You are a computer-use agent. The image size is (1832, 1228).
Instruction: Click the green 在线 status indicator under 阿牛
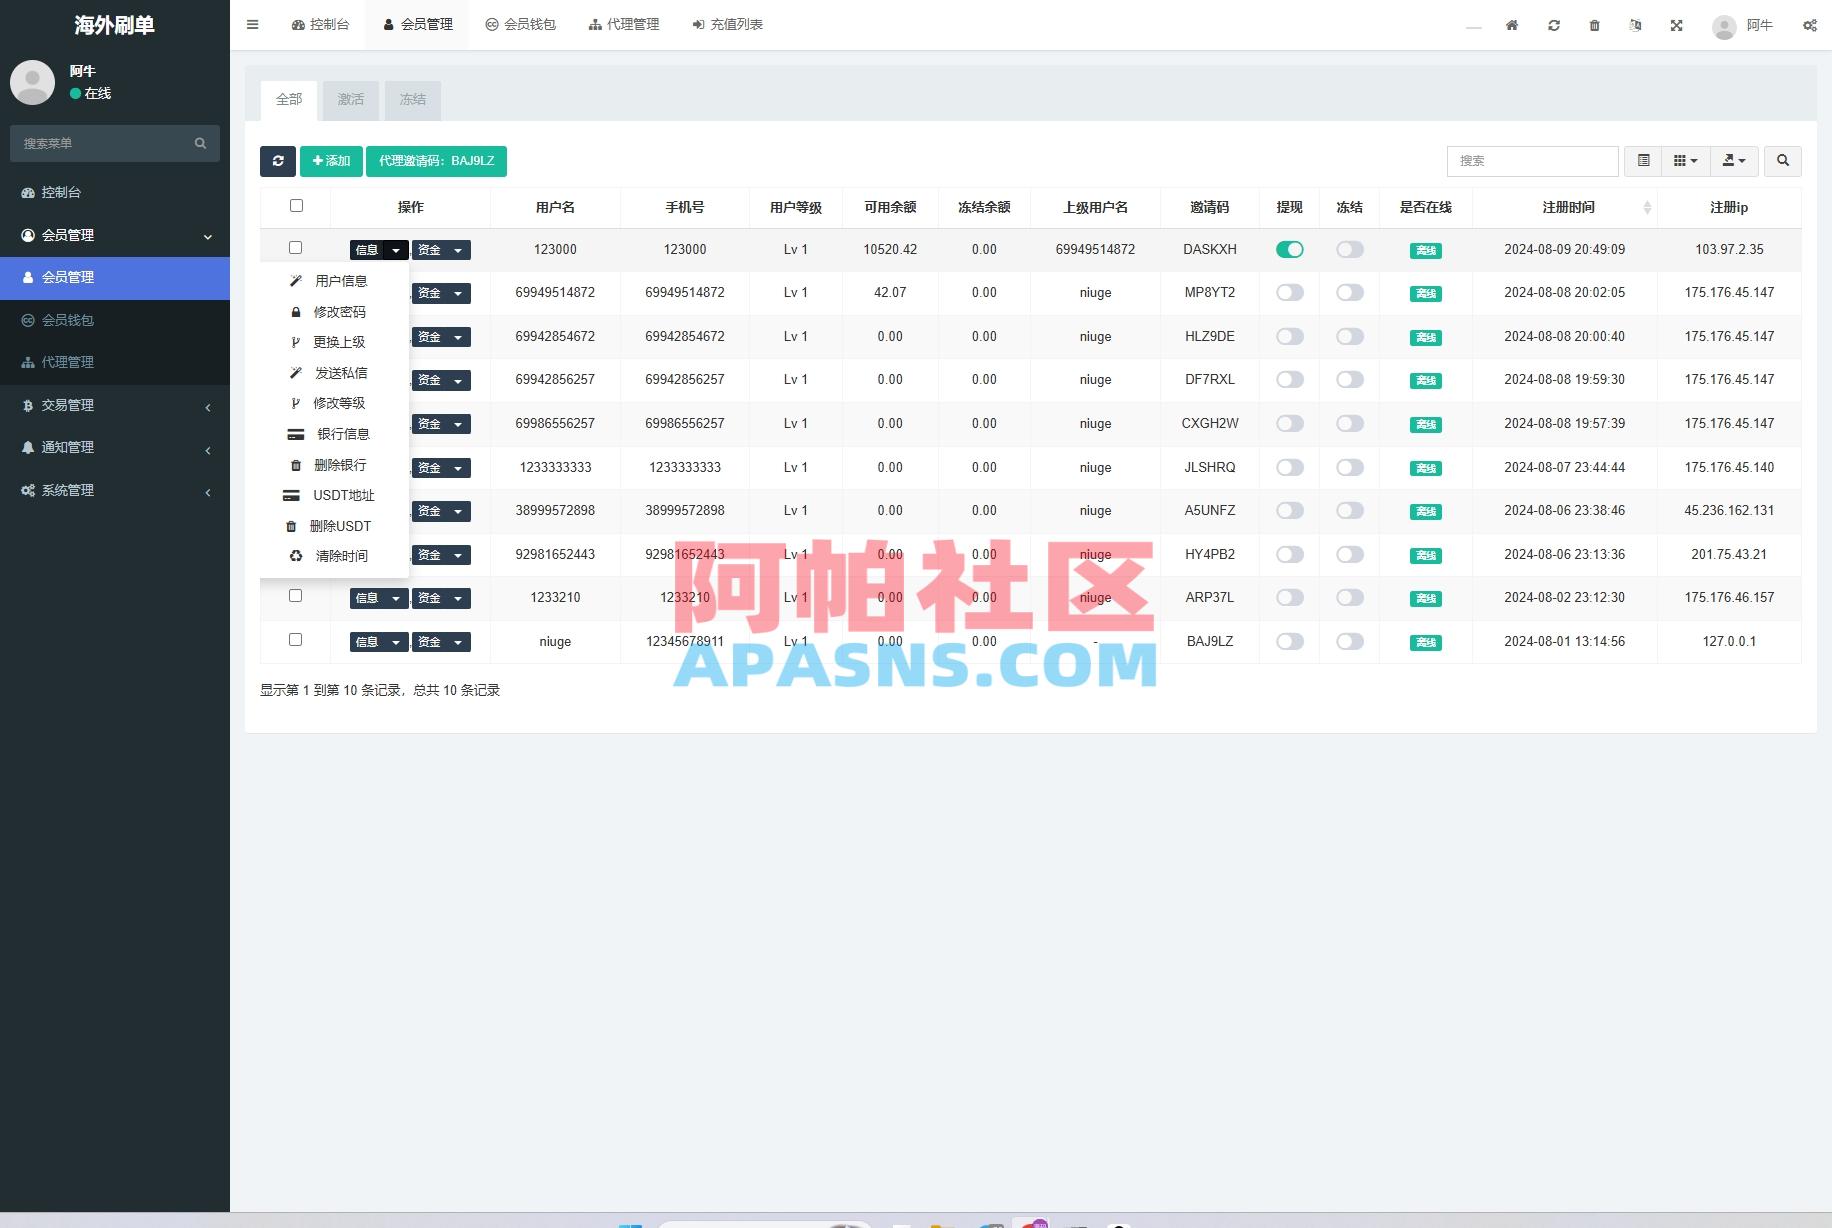pos(72,93)
